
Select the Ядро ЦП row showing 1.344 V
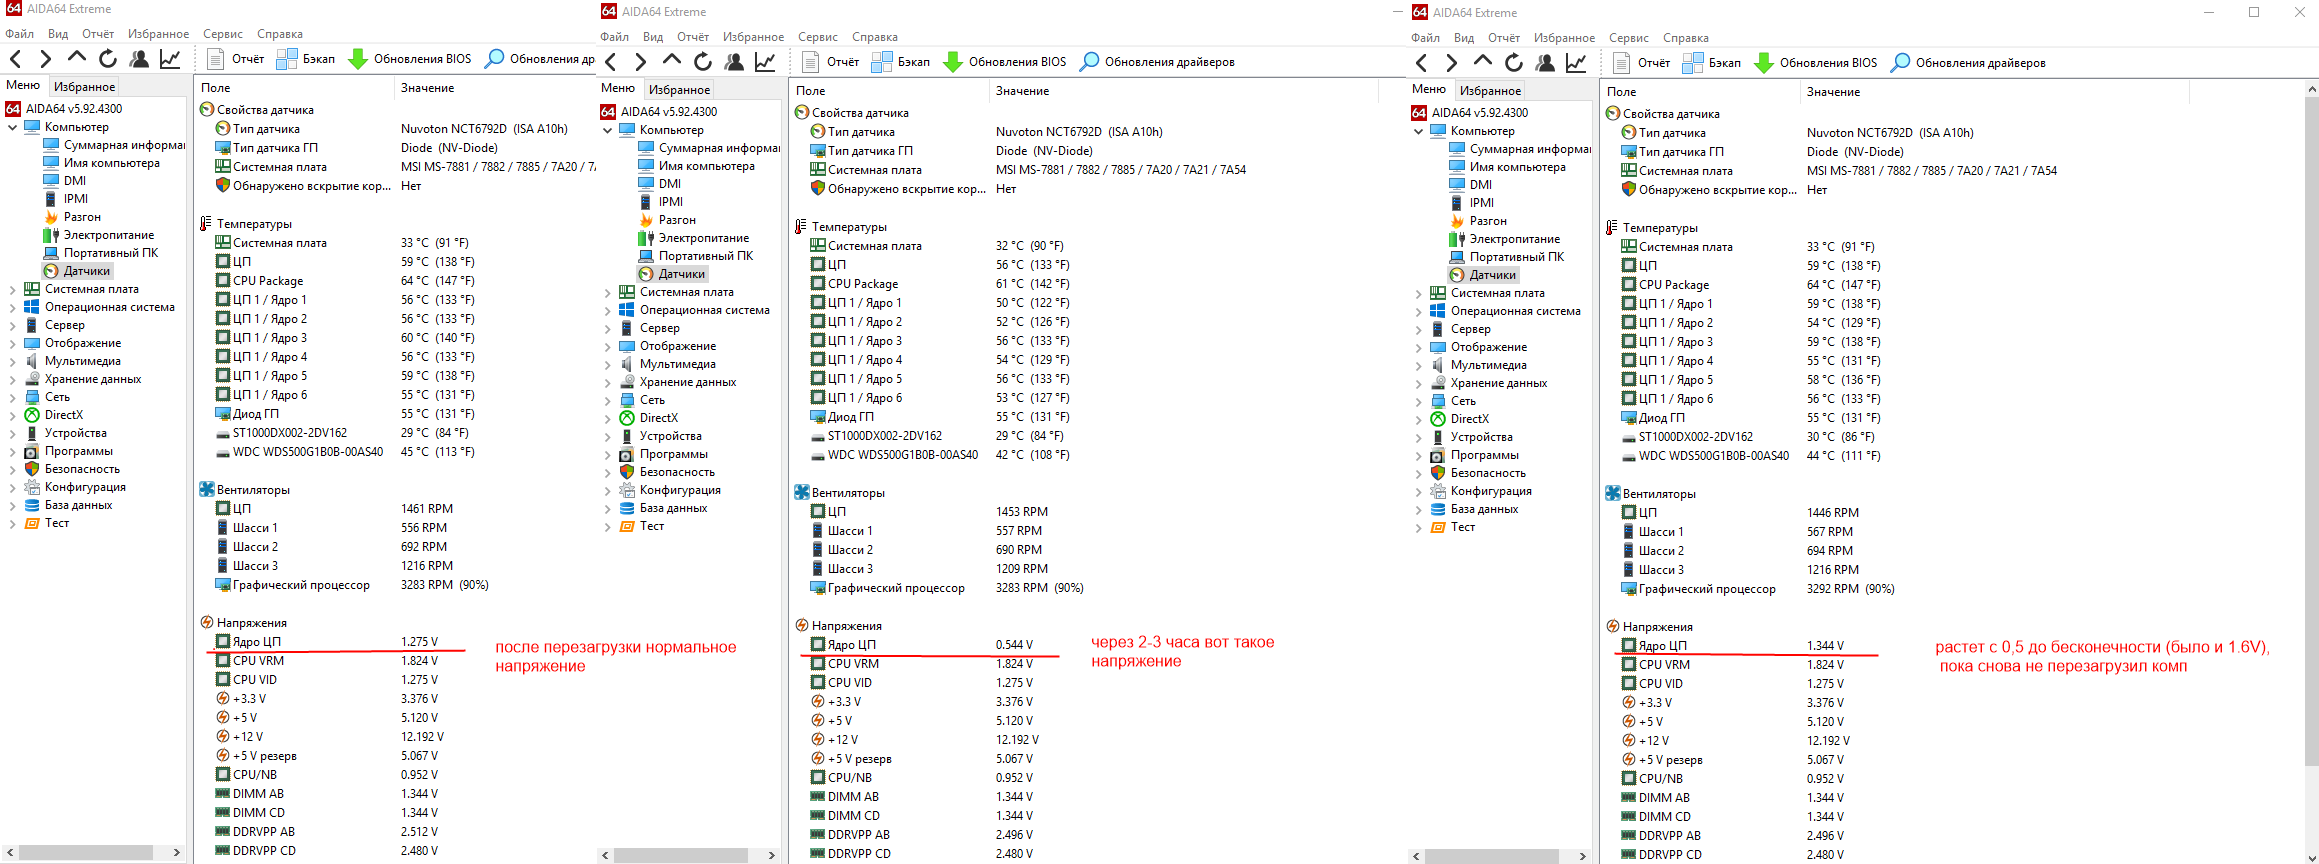tap(1733, 646)
